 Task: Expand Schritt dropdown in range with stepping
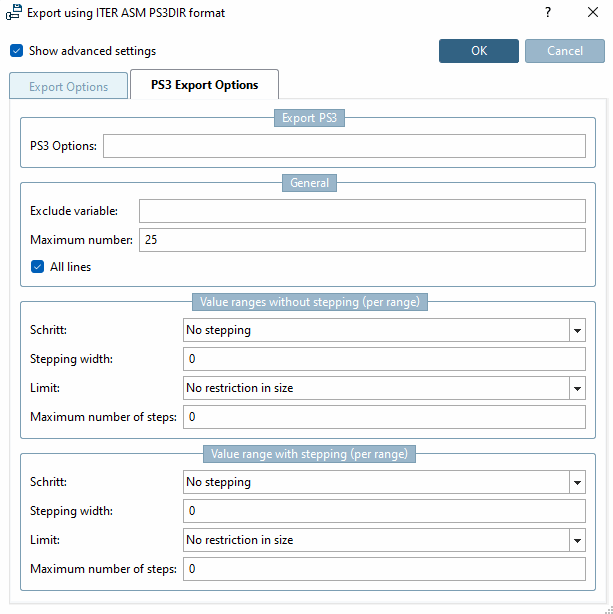pos(577,483)
